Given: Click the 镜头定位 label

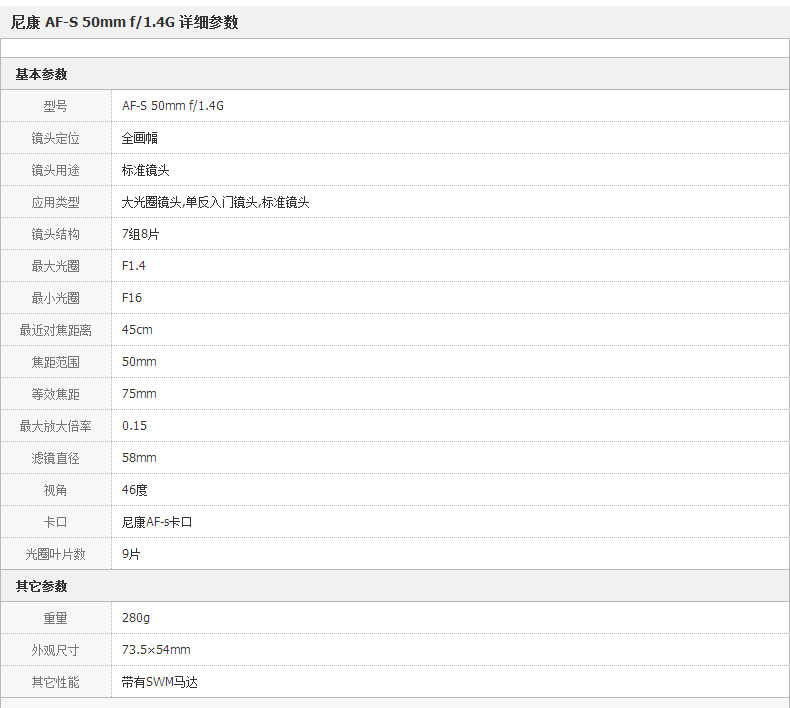Looking at the screenshot, I should point(55,138).
